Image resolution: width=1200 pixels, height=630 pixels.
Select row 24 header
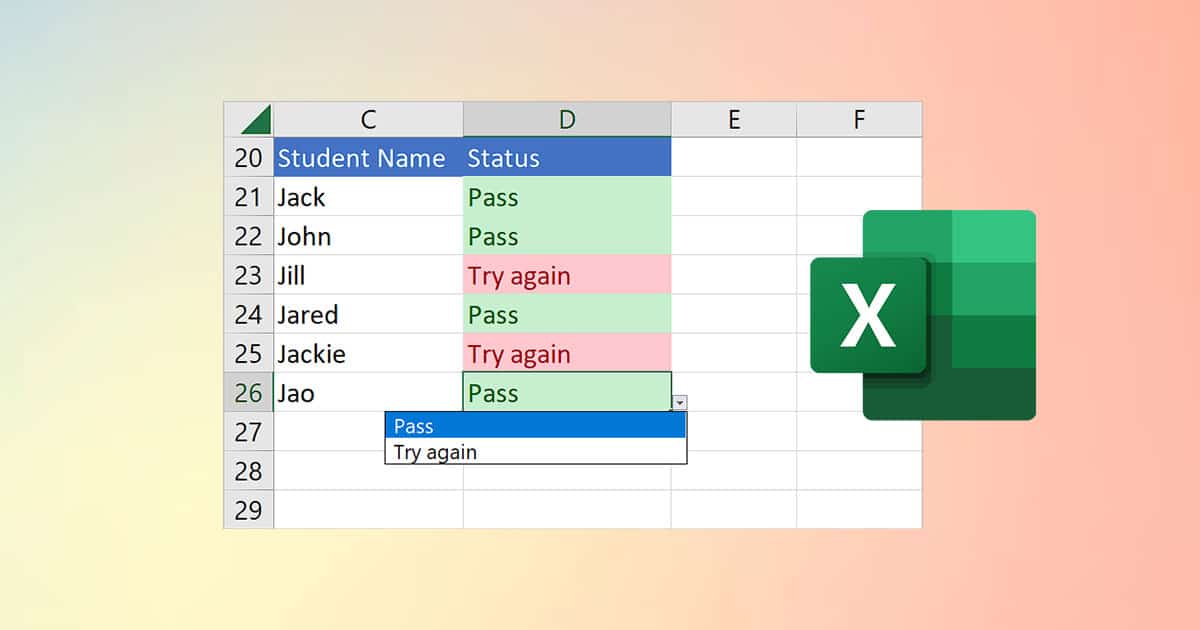click(x=248, y=313)
